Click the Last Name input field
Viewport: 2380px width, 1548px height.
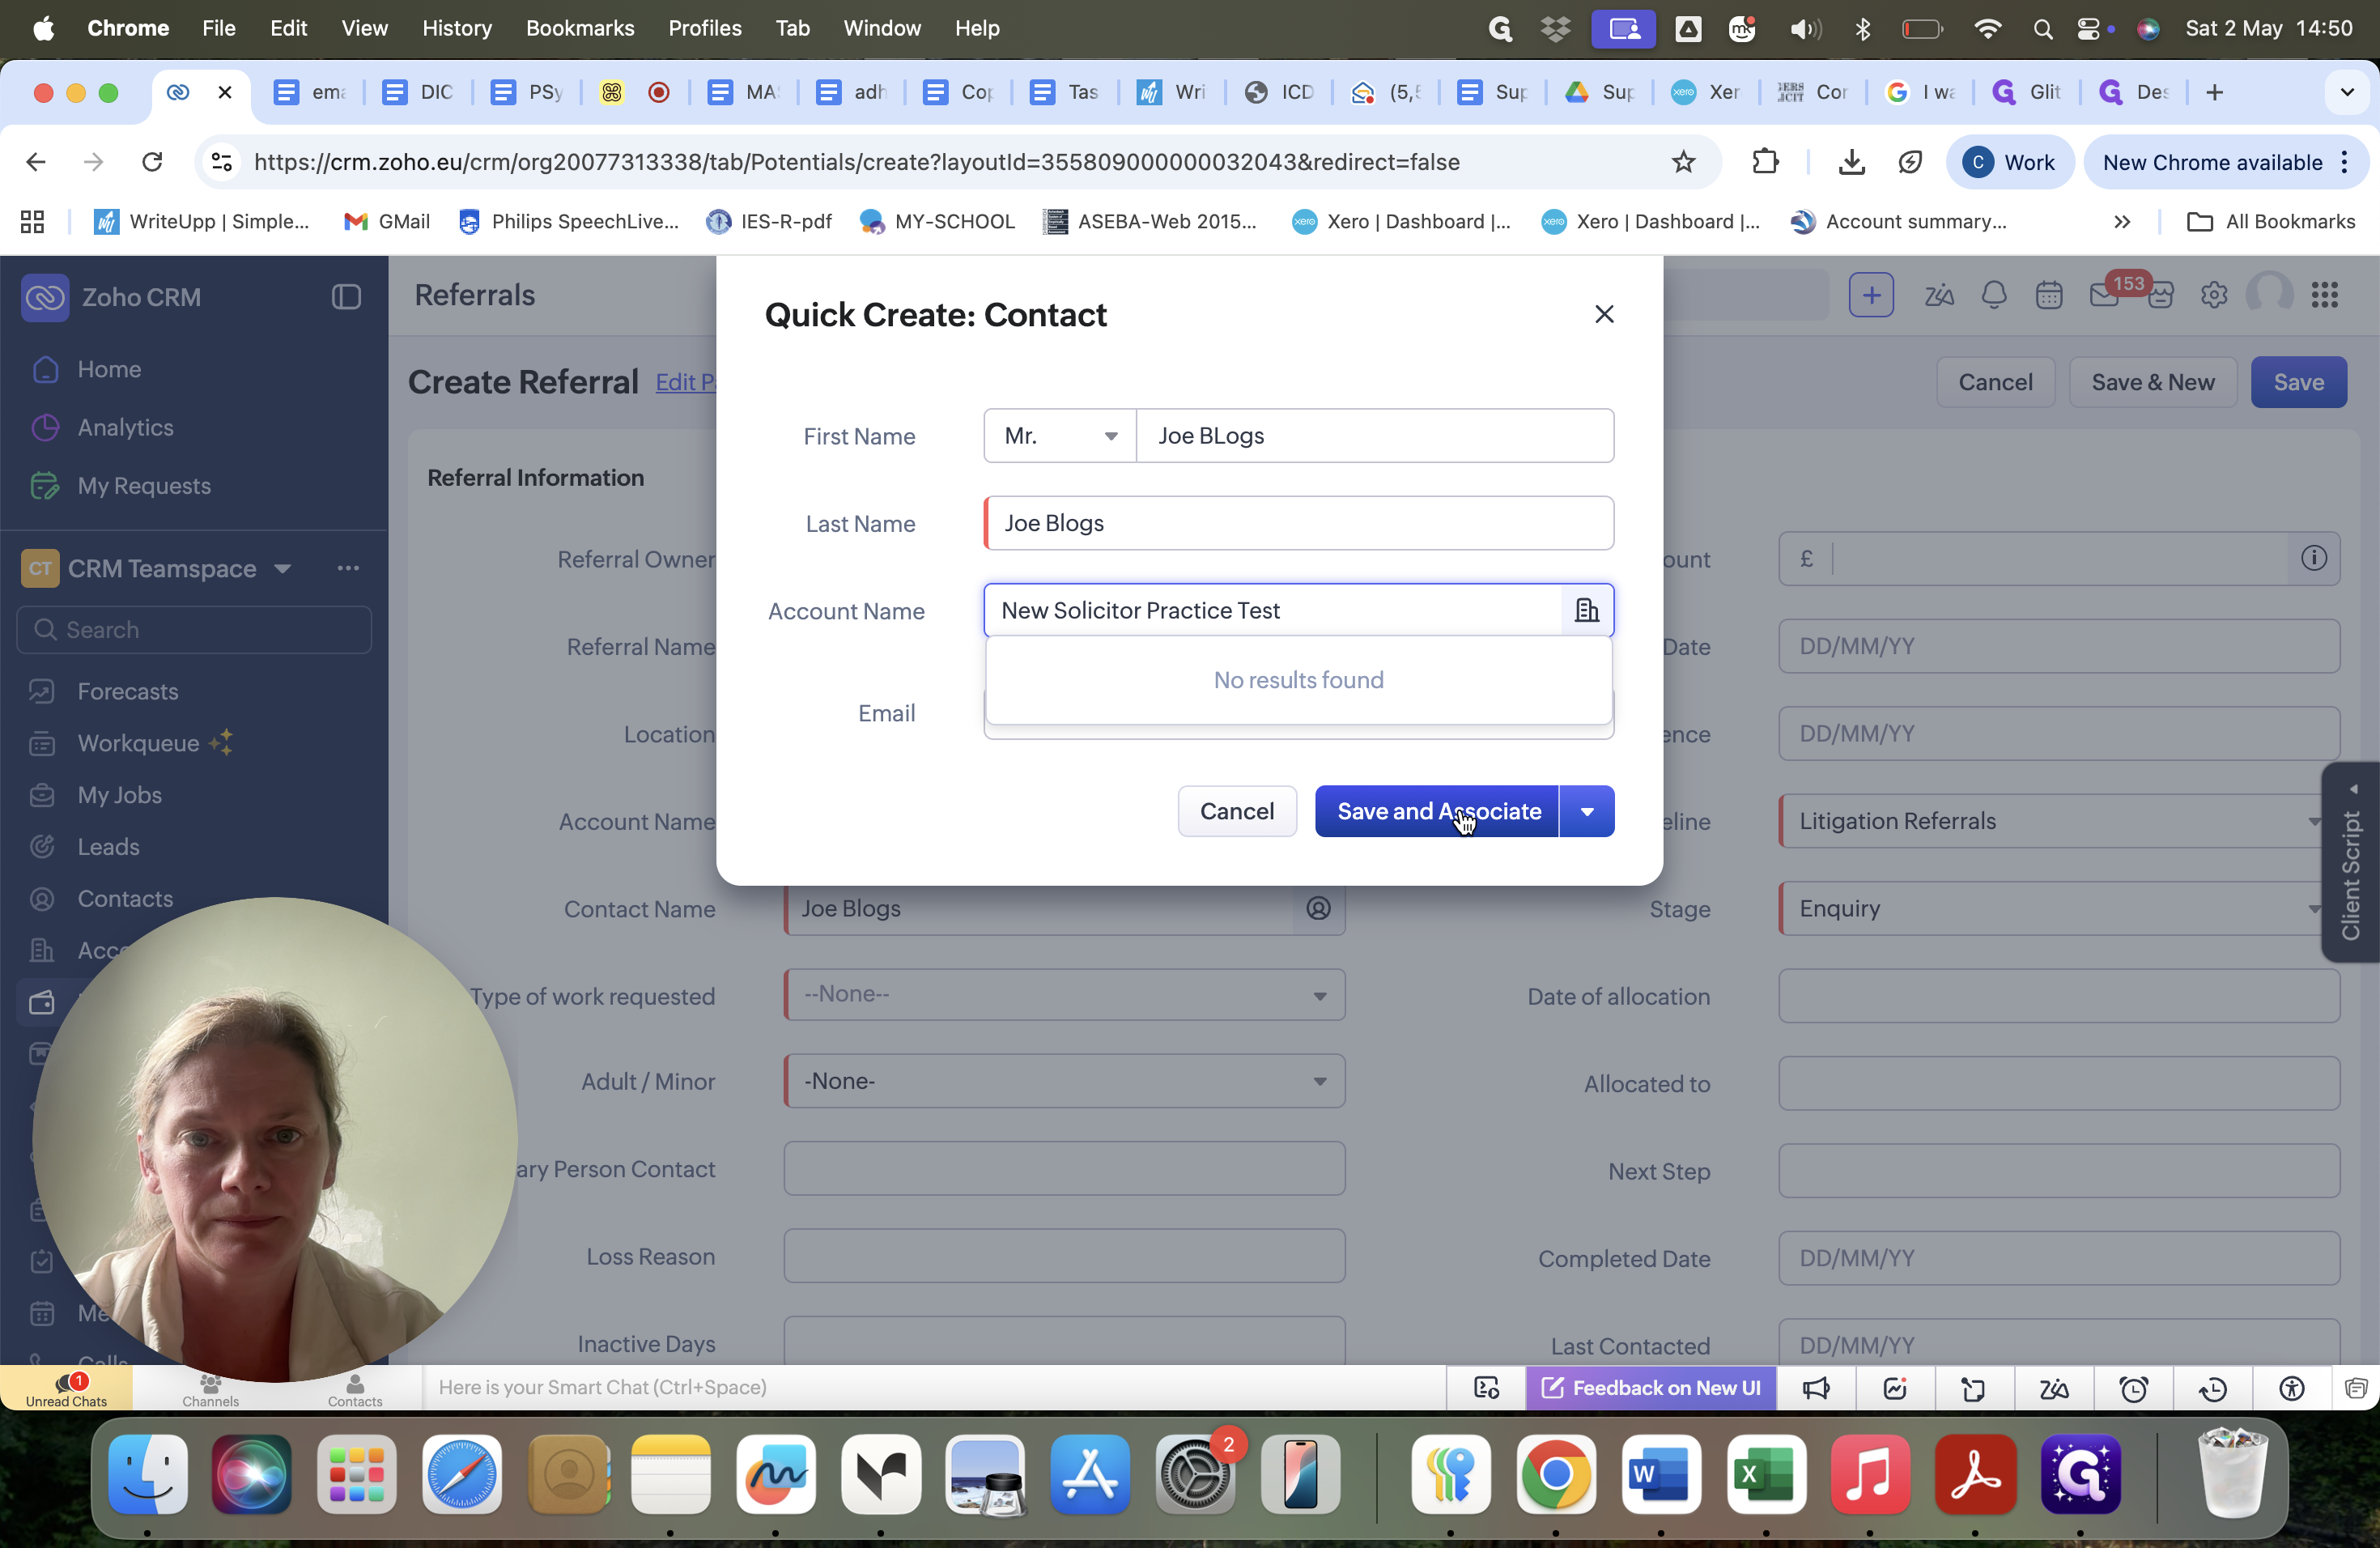(1299, 523)
